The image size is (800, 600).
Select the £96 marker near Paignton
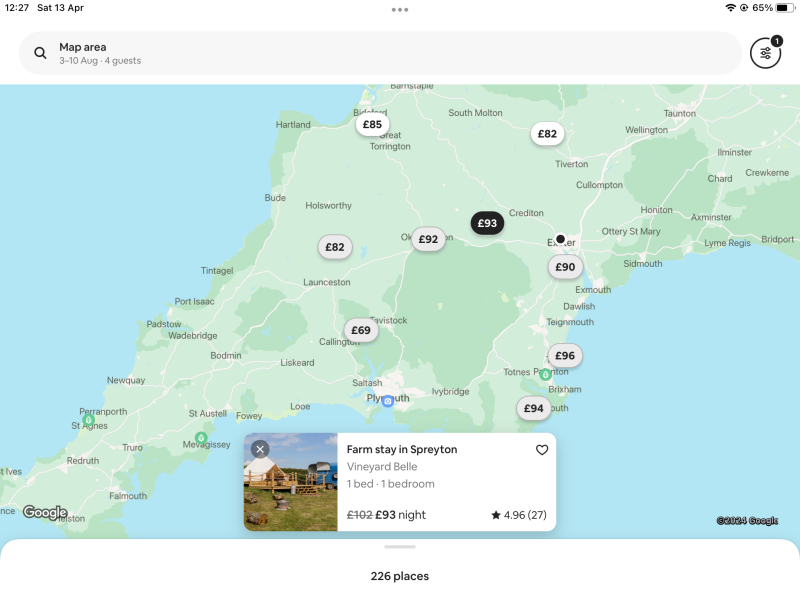pyautogui.click(x=565, y=356)
